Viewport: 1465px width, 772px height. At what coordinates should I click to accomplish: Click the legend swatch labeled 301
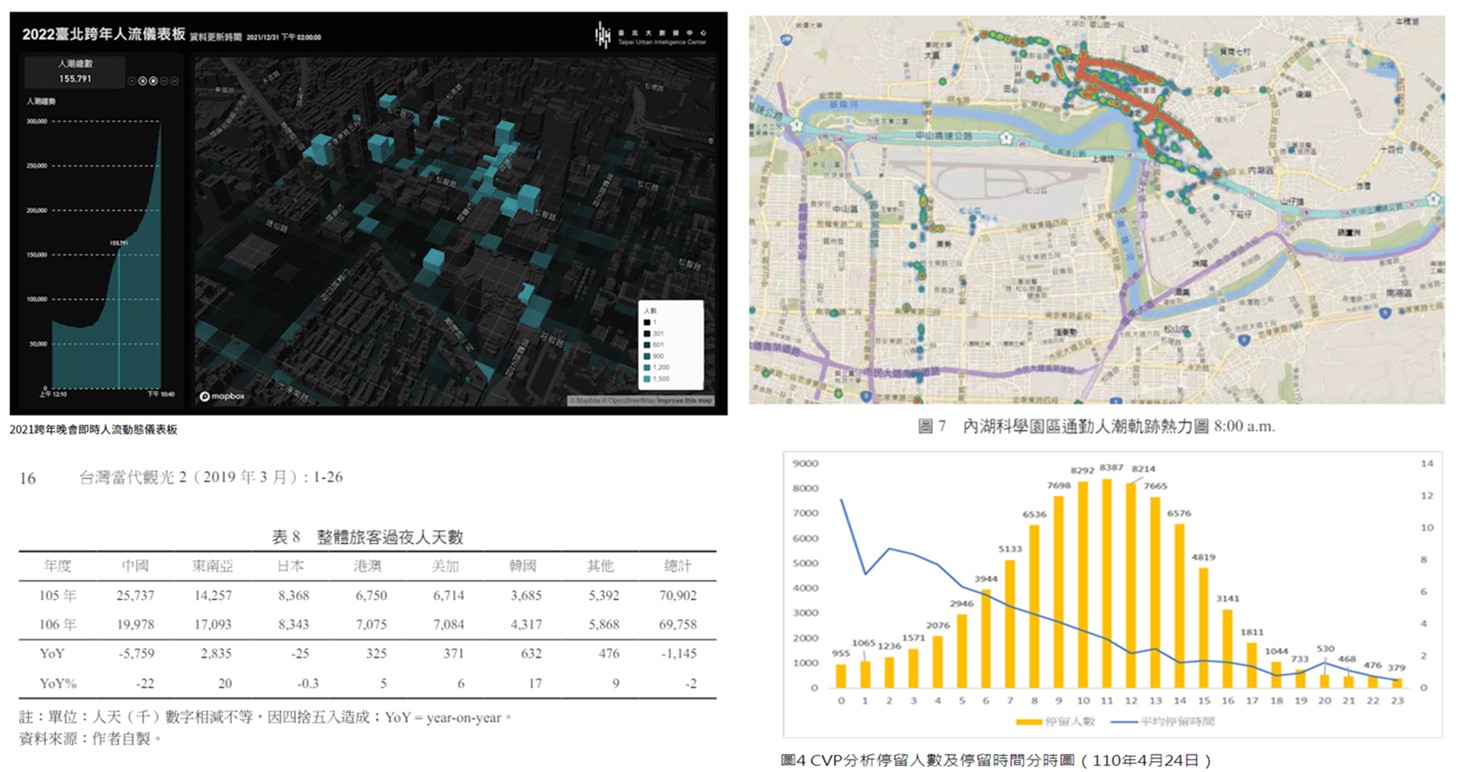tap(649, 334)
